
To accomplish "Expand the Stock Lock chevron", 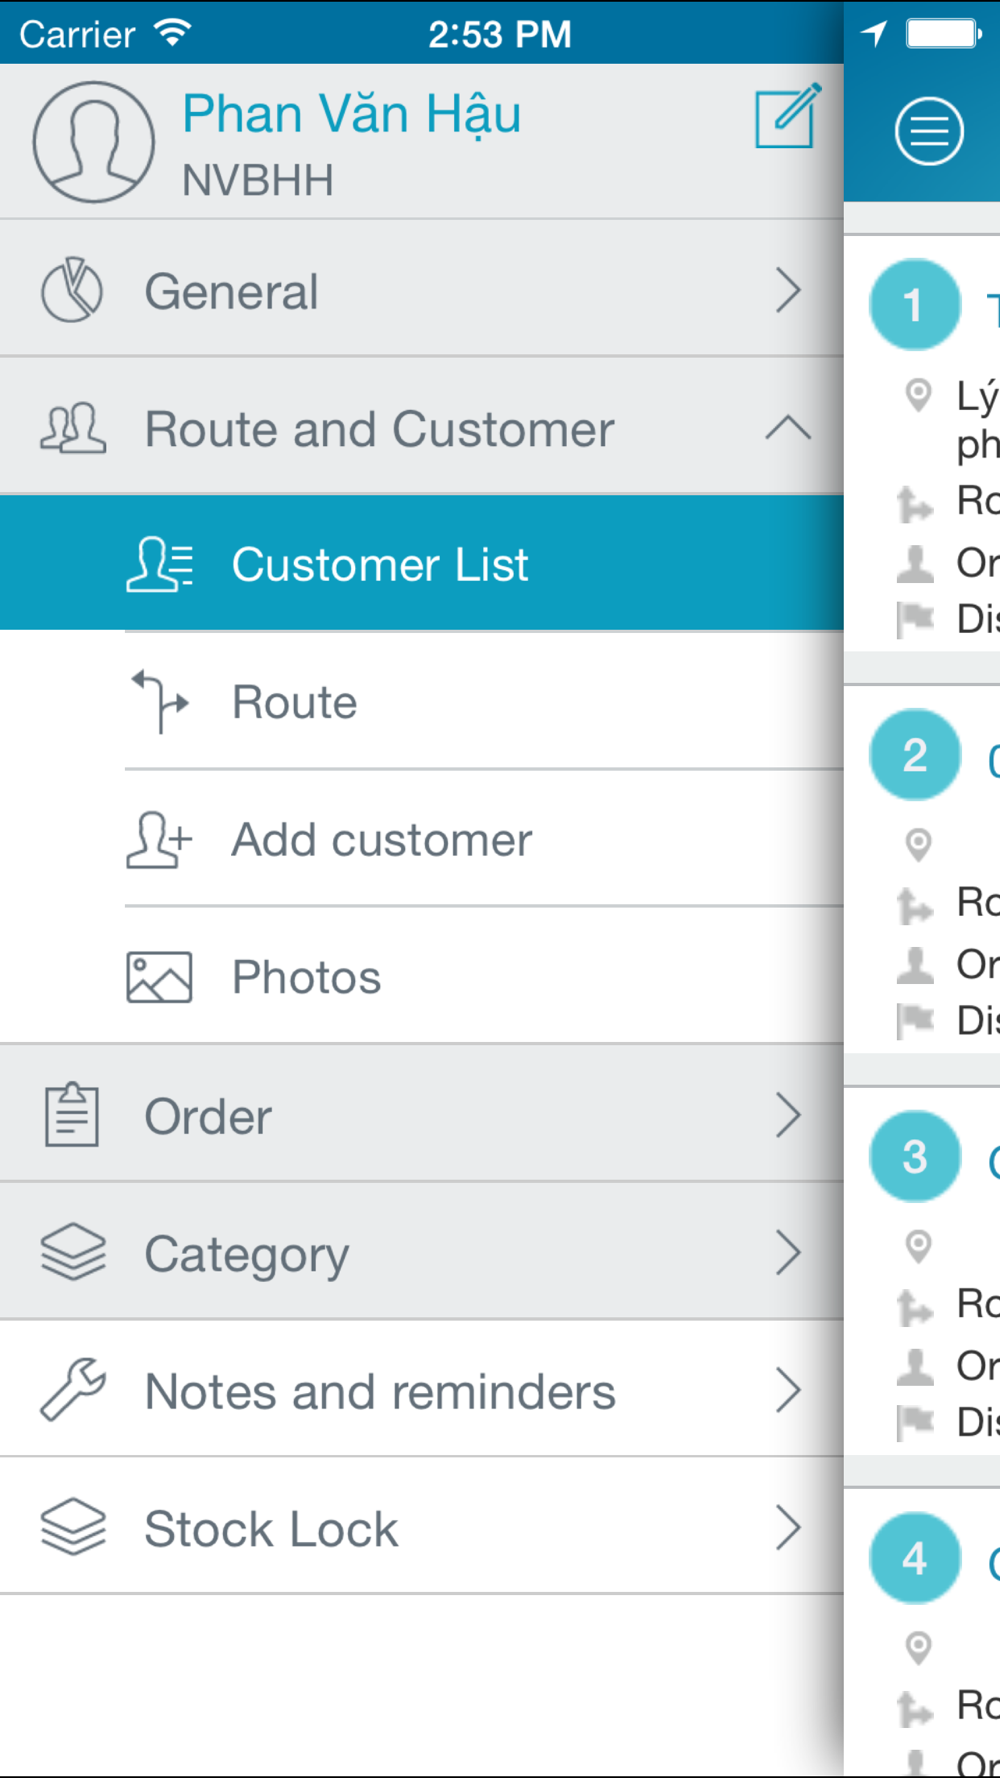I will tap(789, 1528).
